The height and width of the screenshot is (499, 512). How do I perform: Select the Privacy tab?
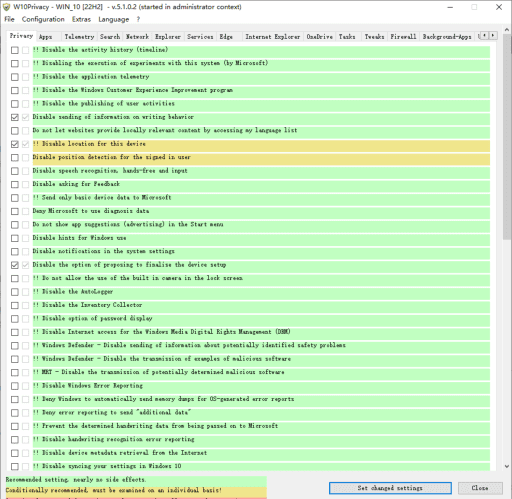pos(21,36)
